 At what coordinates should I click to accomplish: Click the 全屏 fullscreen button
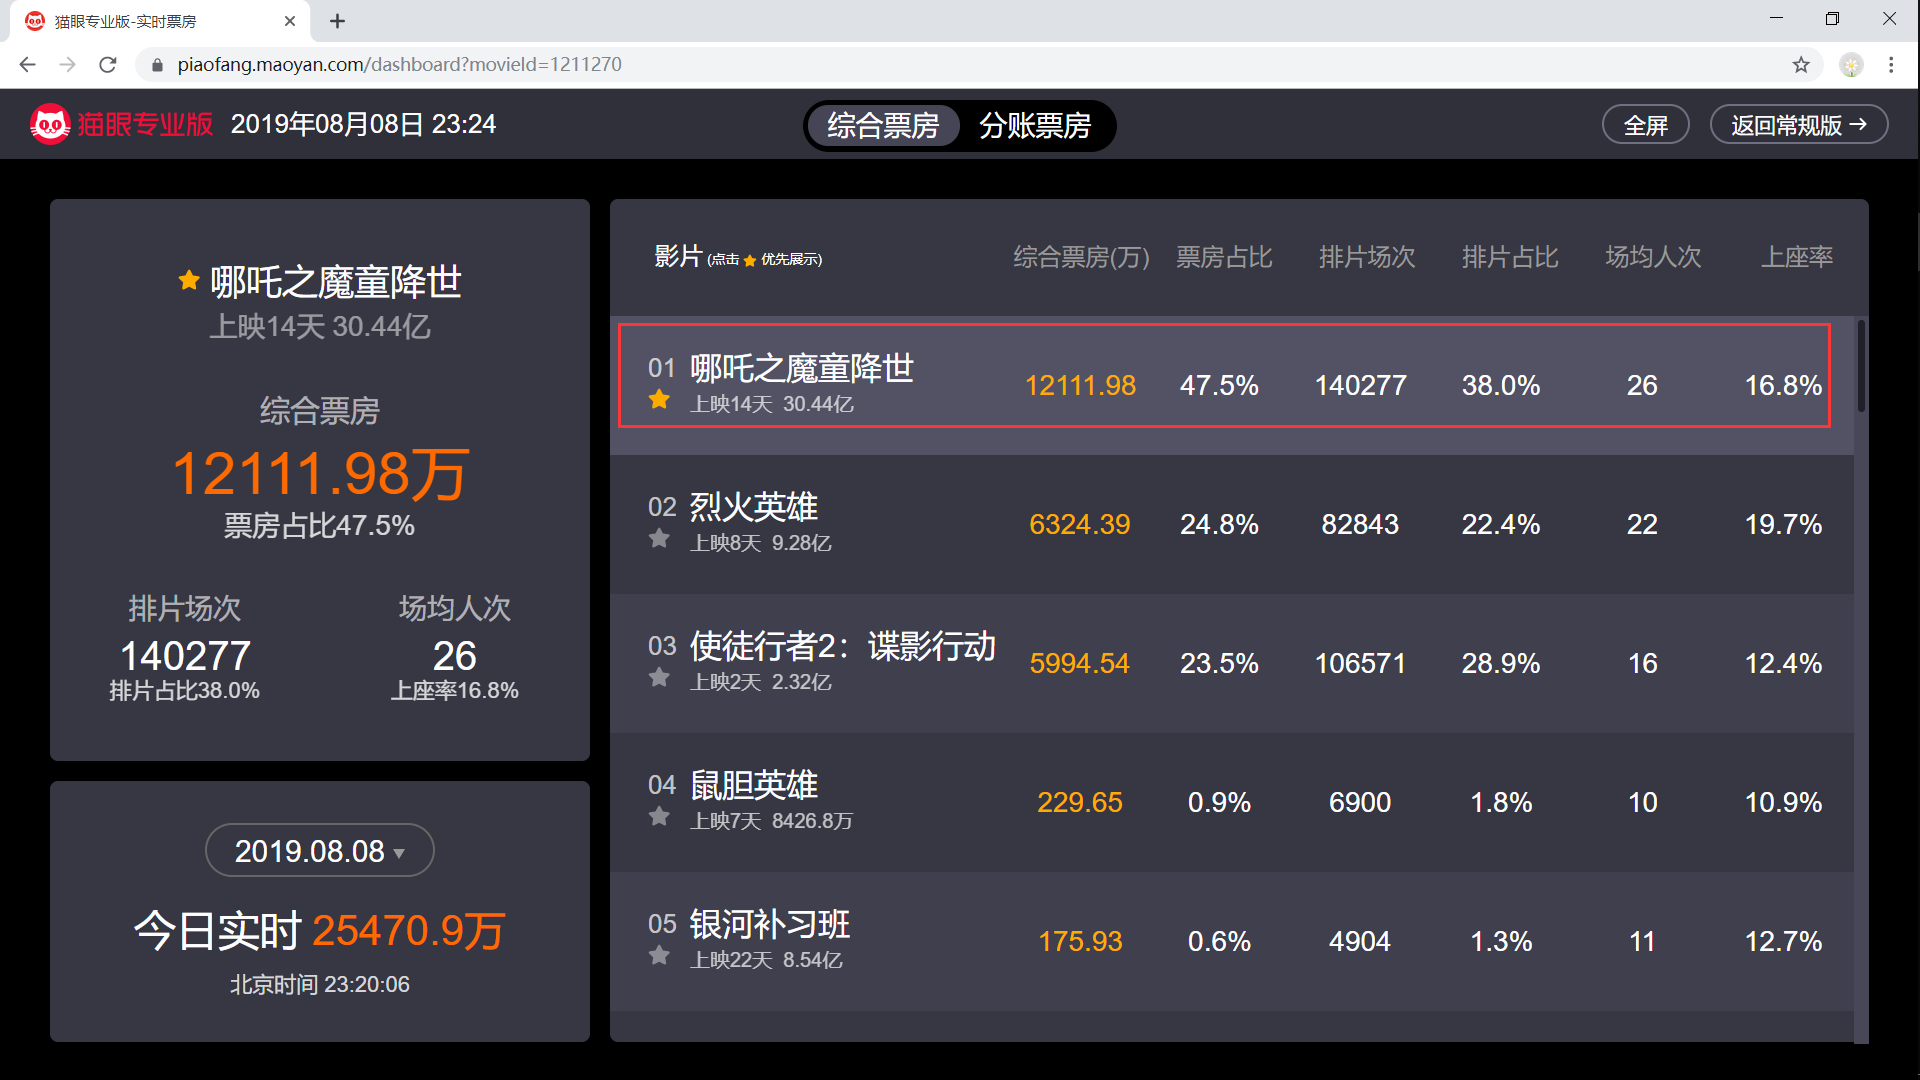pyautogui.click(x=1646, y=125)
